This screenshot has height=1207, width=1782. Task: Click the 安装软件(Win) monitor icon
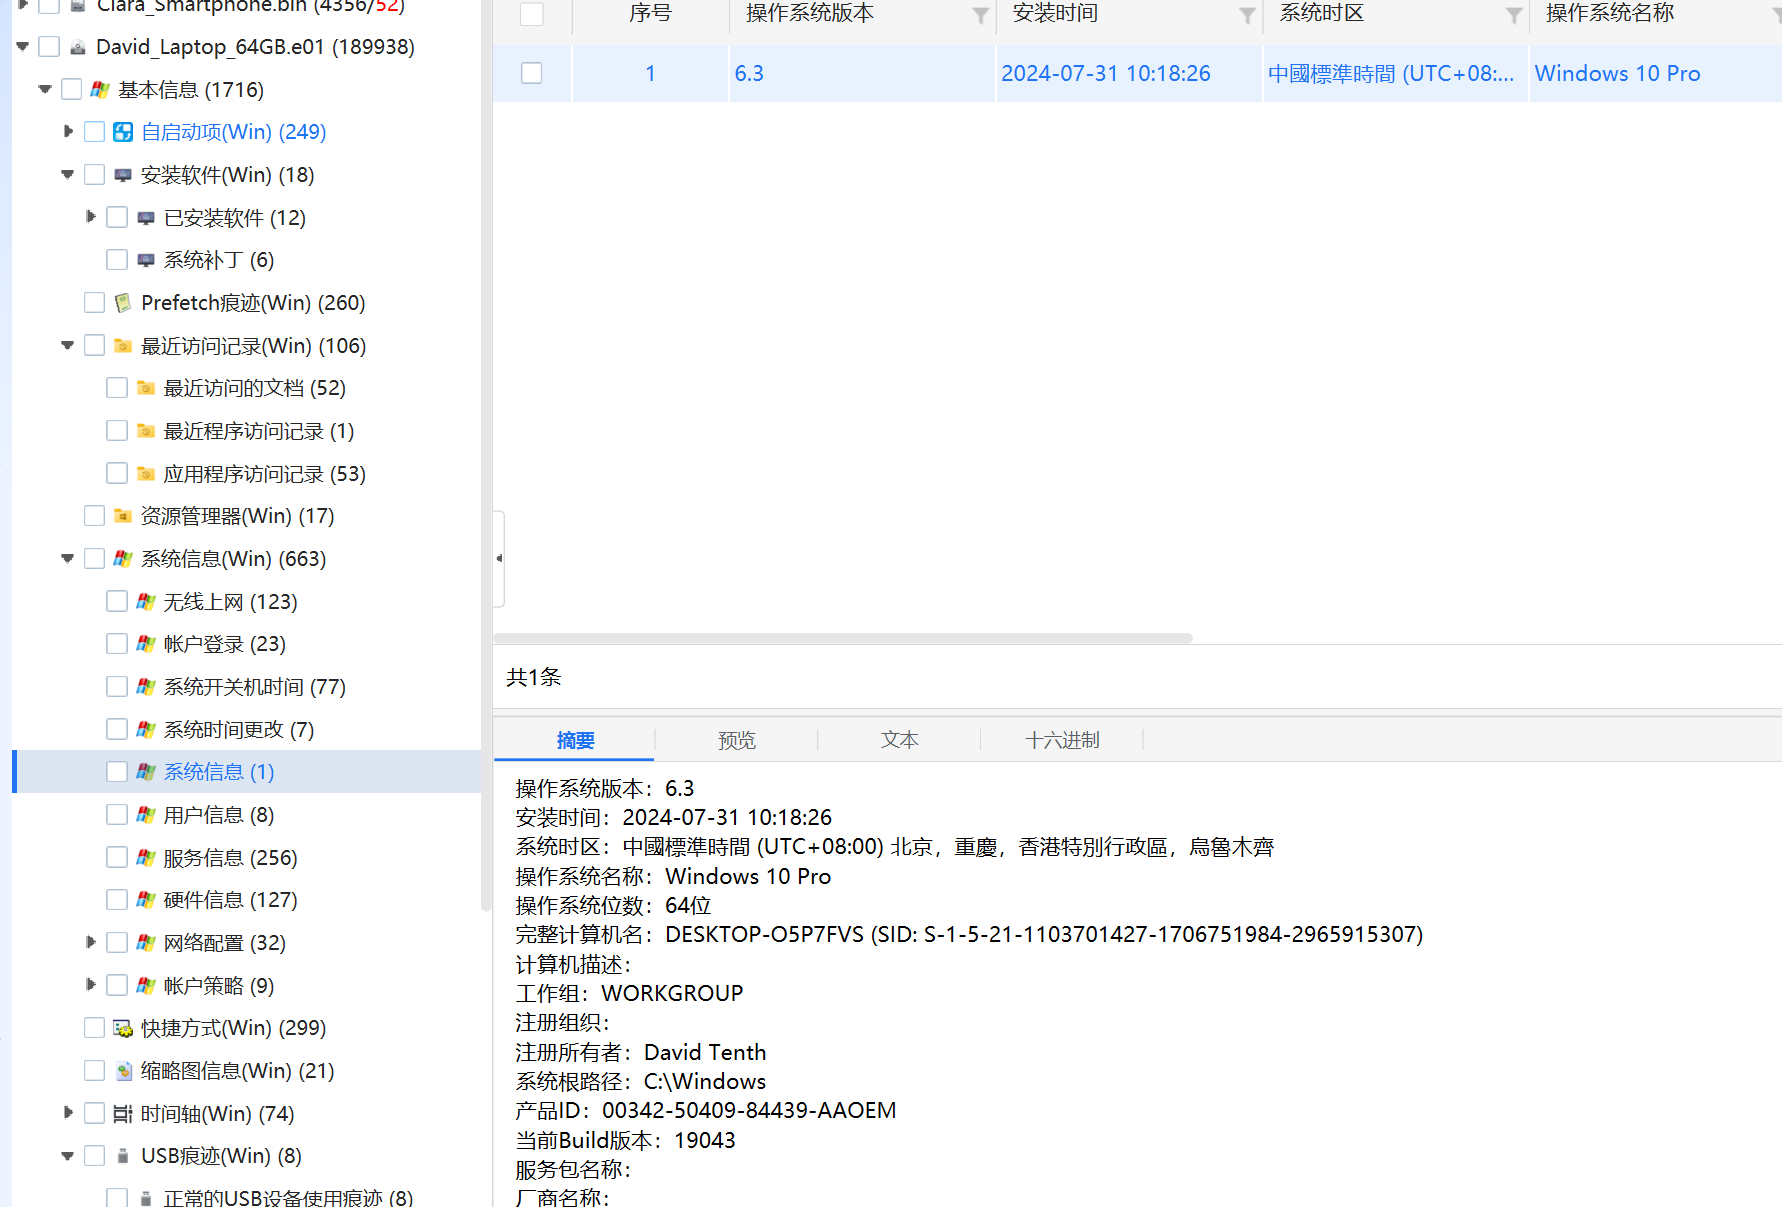click(x=123, y=175)
